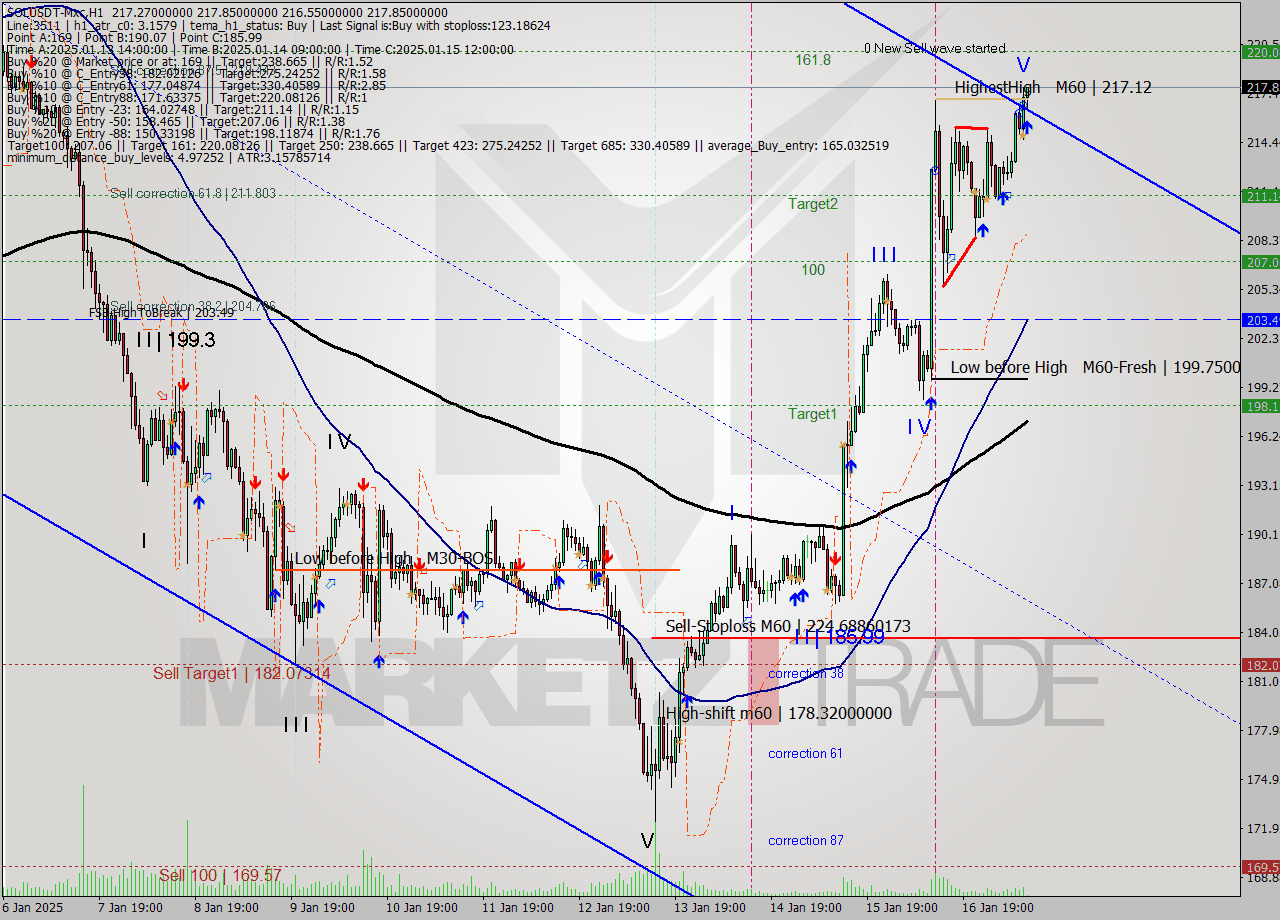Viewport: 1280px width, 920px height.
Task: Select the blue 'V' wave label at top
Action: (x=1023, y=65)
